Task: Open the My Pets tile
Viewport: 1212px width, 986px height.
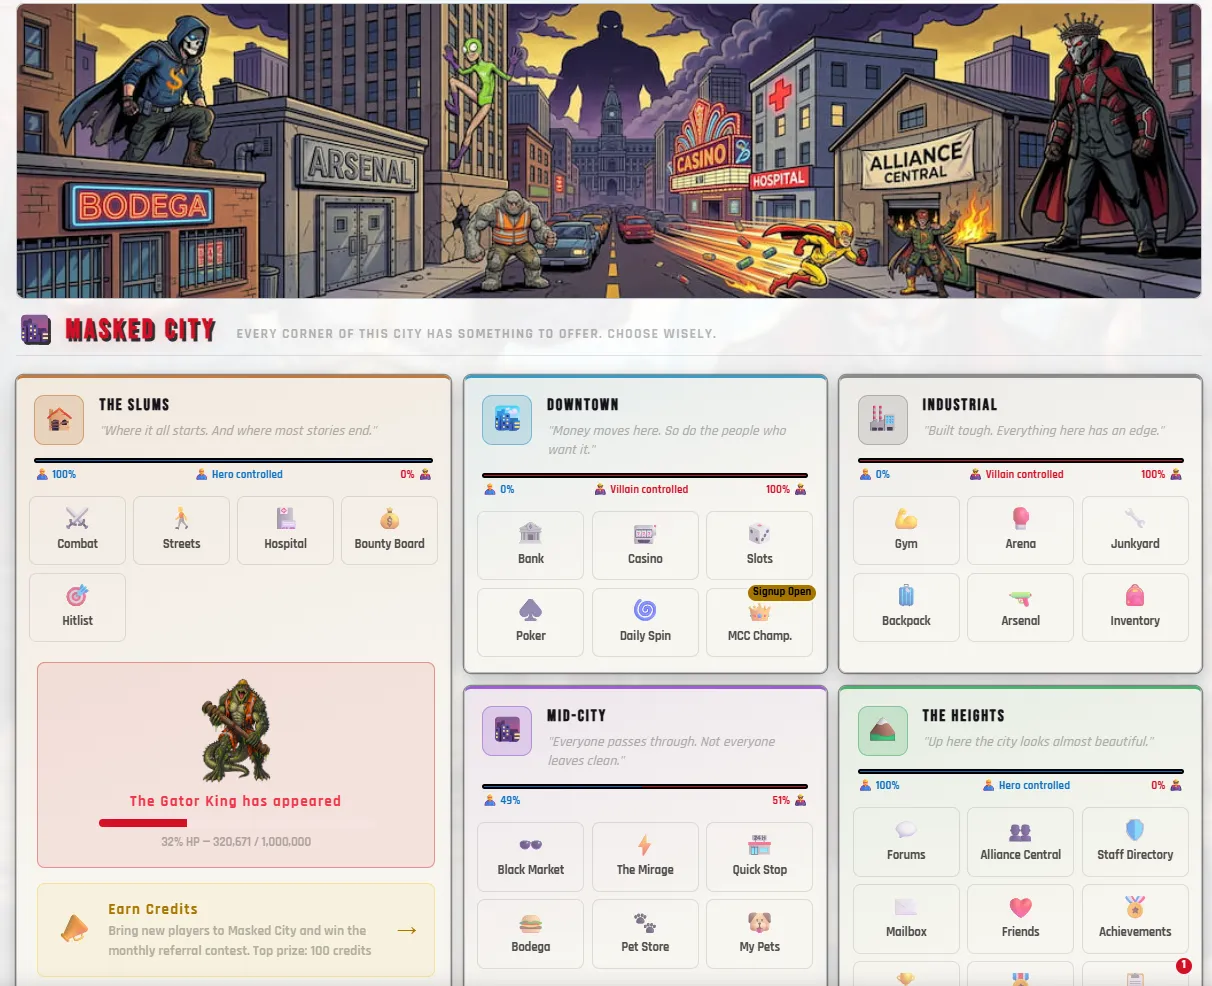Action: 760,933
